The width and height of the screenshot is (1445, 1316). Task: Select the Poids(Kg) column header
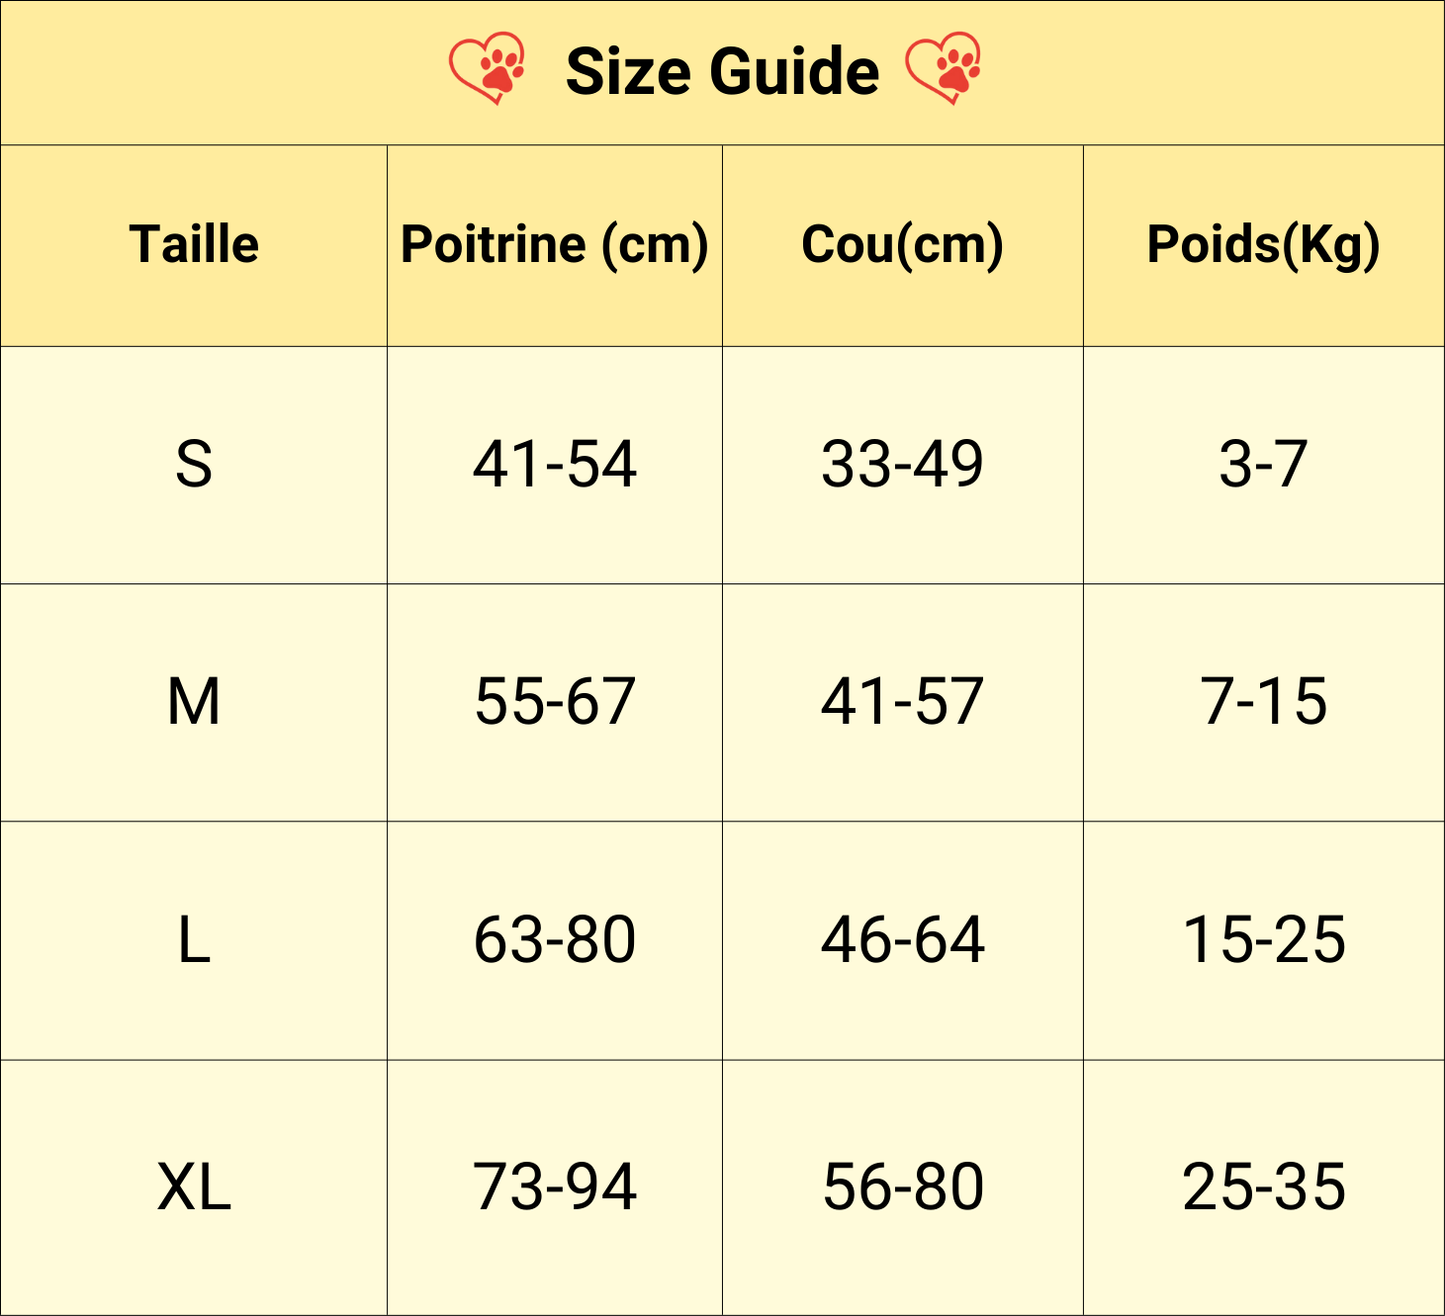click(1263, 245)
